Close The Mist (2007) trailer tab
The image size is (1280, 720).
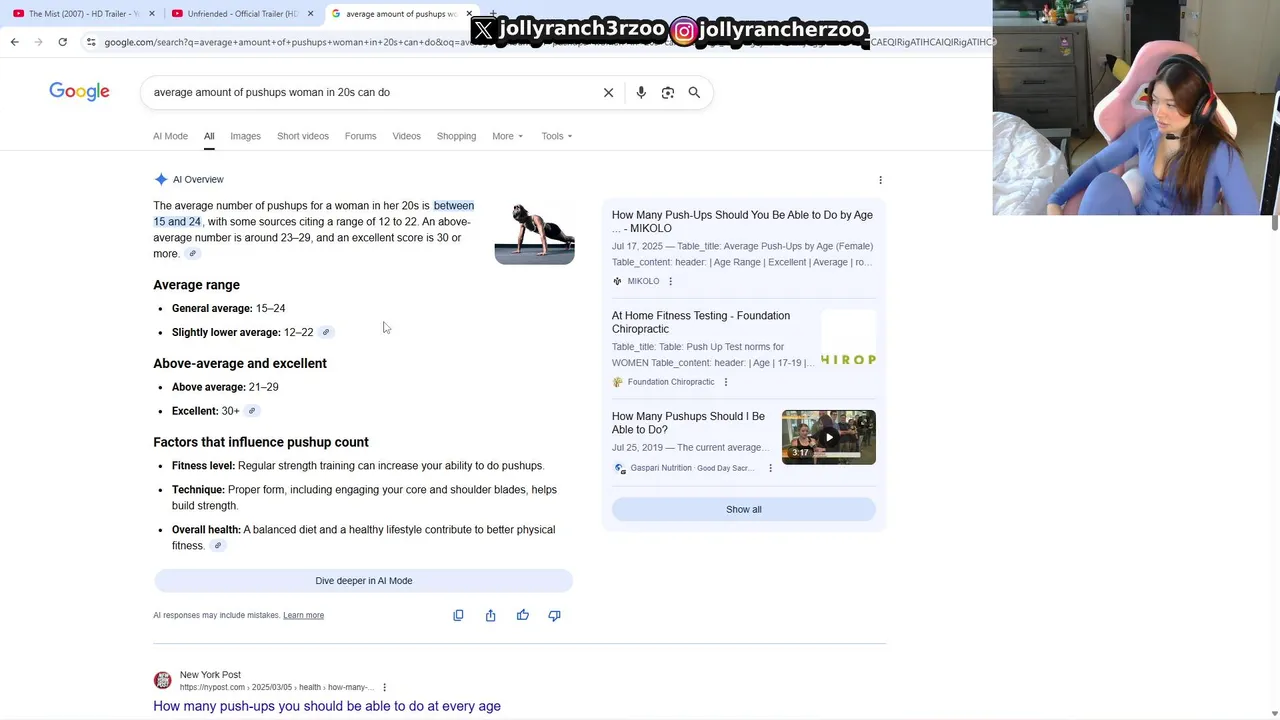[152, 14]
